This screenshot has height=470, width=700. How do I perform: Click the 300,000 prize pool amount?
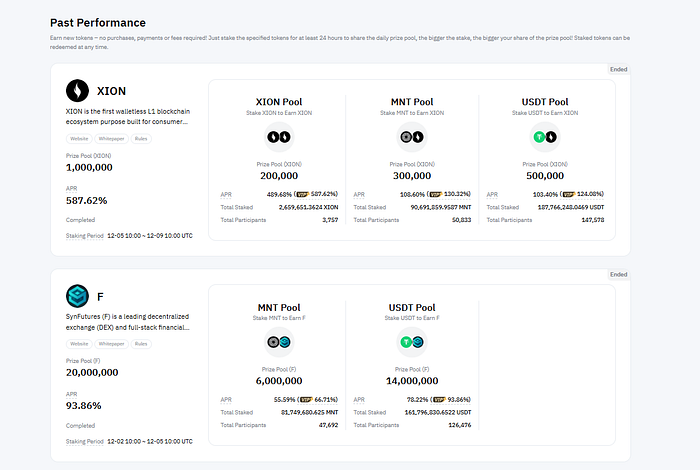(x=412, y=176)
